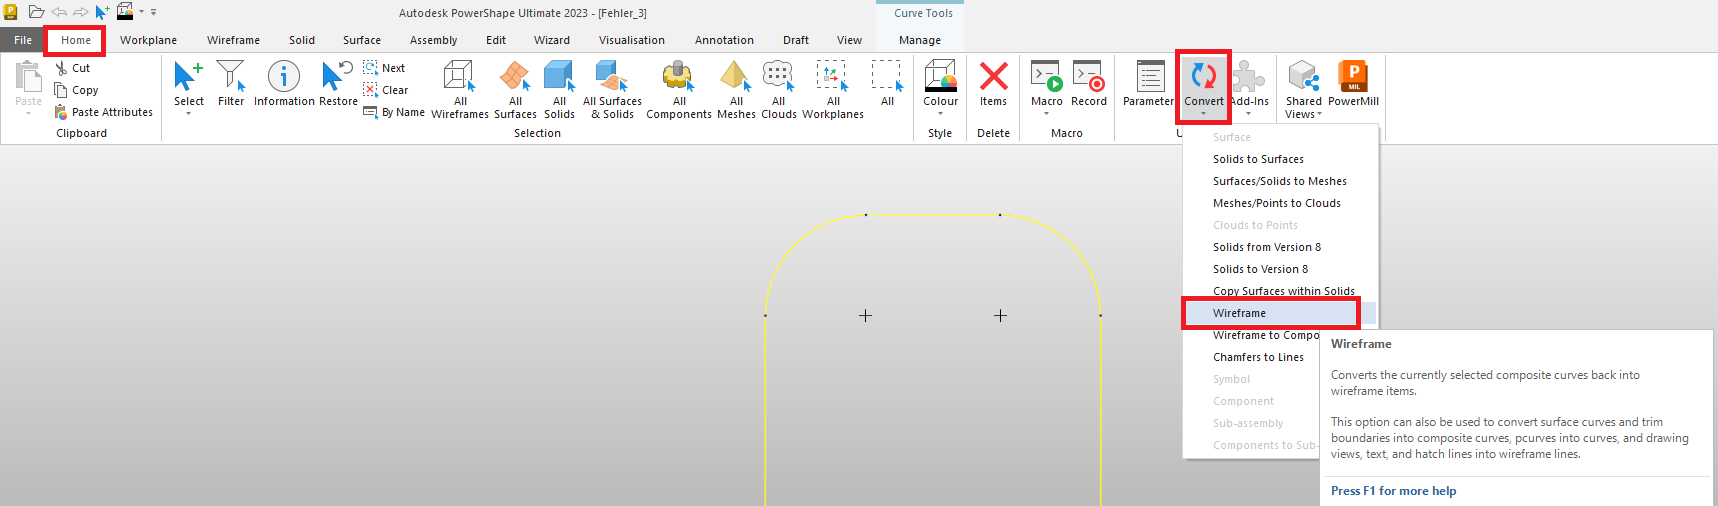This screenshot has height=506, width=1718.
Task: Switch to the Visualisation tab
Action: (632, 40)
